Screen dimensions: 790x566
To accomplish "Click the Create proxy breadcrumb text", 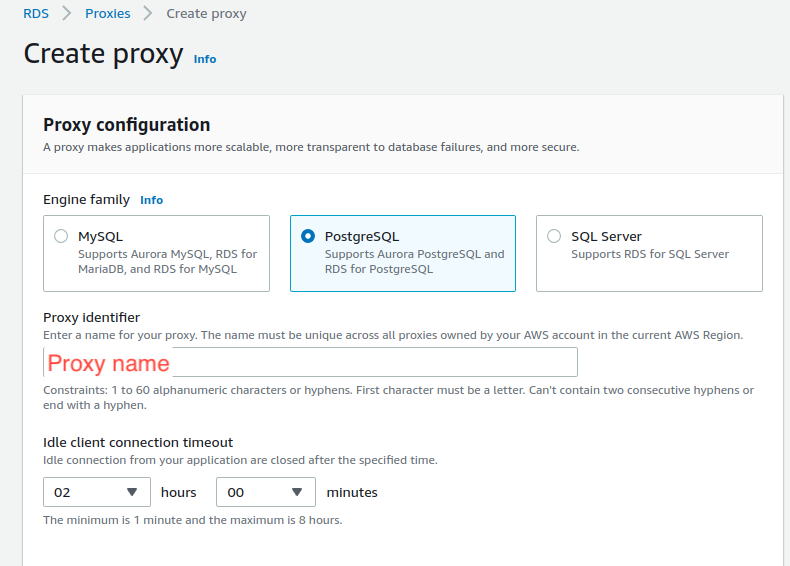I will [206, 14].
